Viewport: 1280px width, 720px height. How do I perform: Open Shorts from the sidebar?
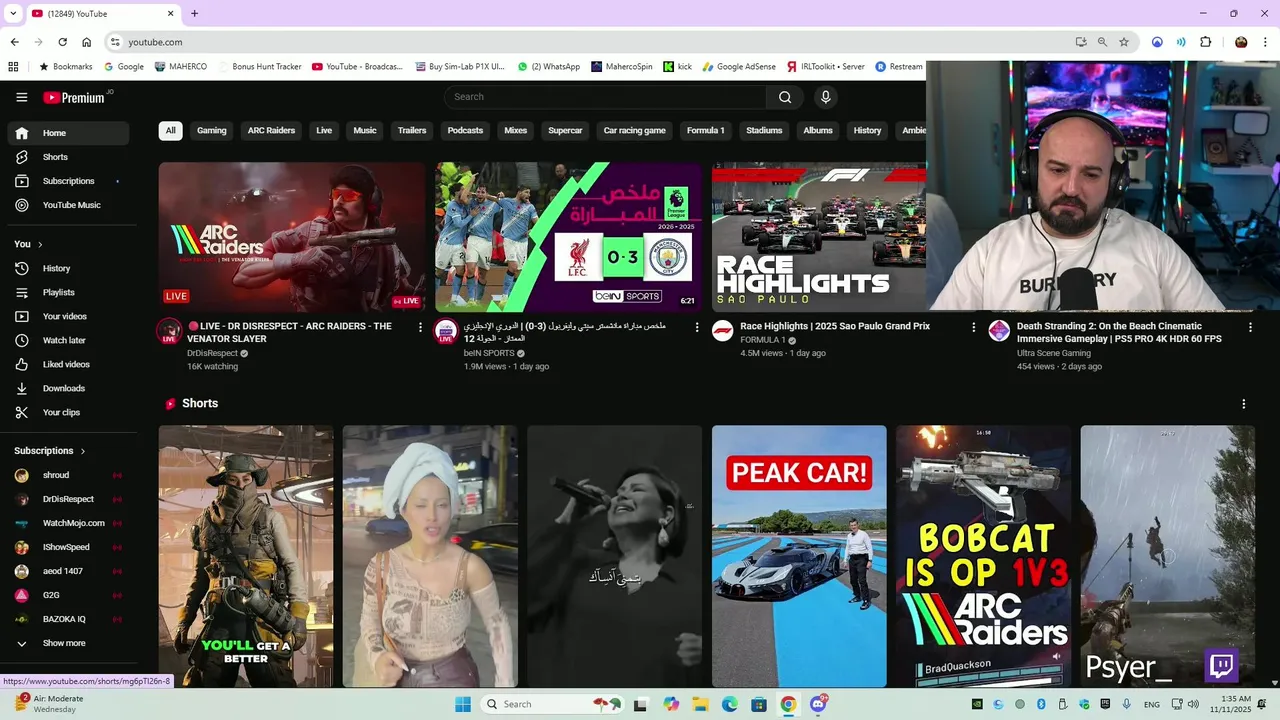point(68,157)
